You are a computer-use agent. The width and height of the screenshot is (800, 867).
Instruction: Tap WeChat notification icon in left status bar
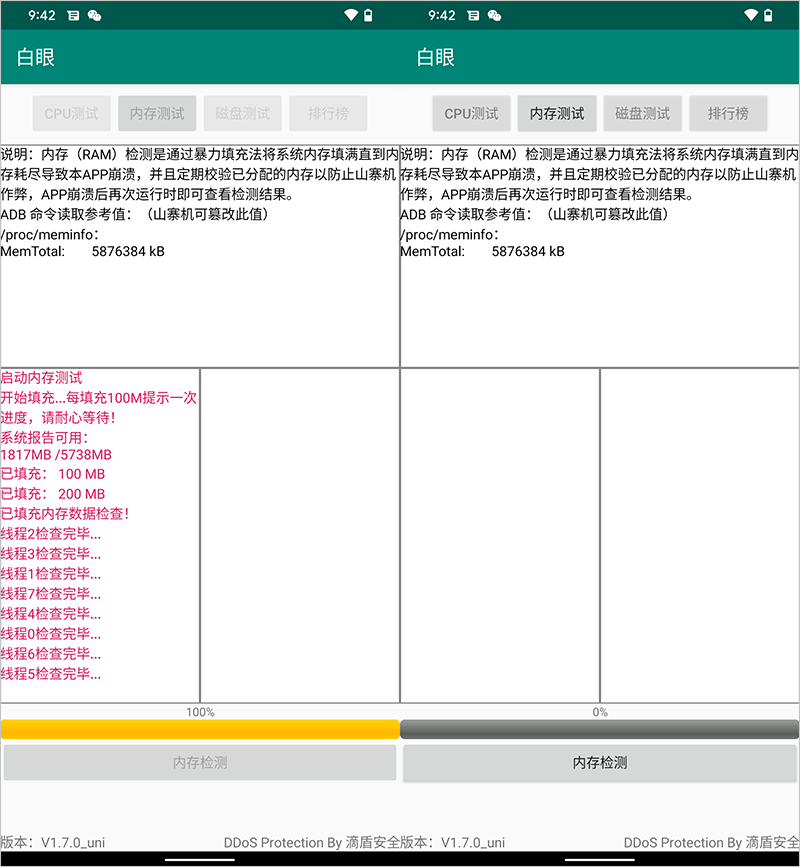click(x=95, y=15)
